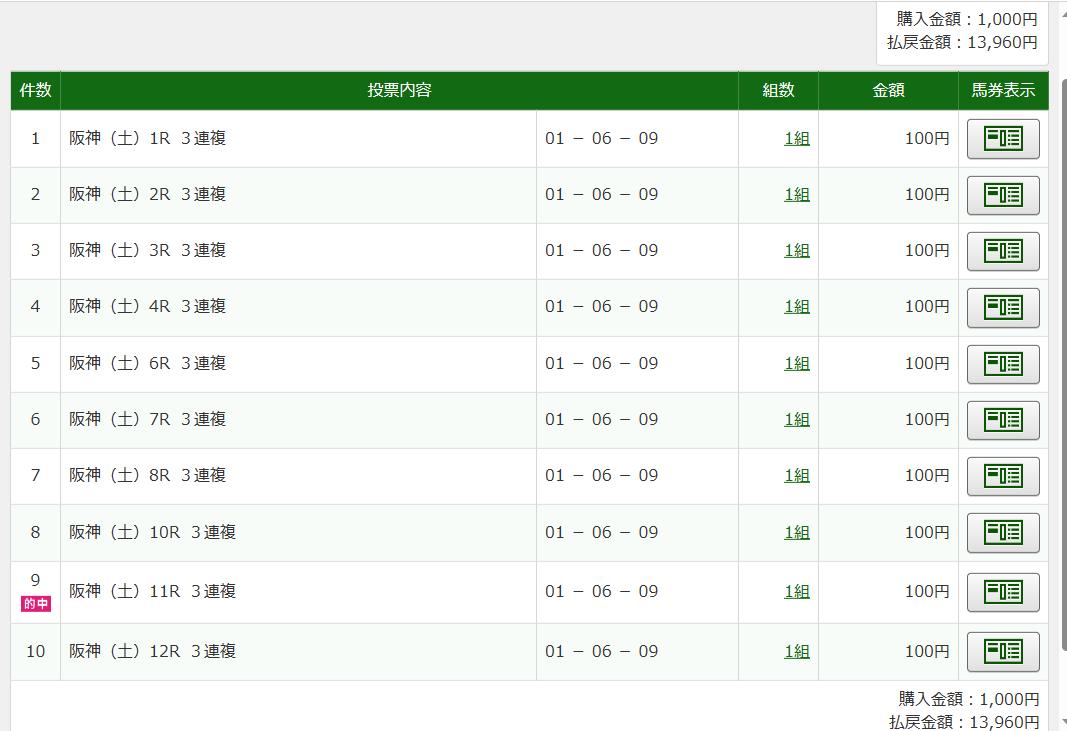Click the 1組 link in row 1
The height and width of the screenshot is (731, 1067).
[x=796, y=139]
